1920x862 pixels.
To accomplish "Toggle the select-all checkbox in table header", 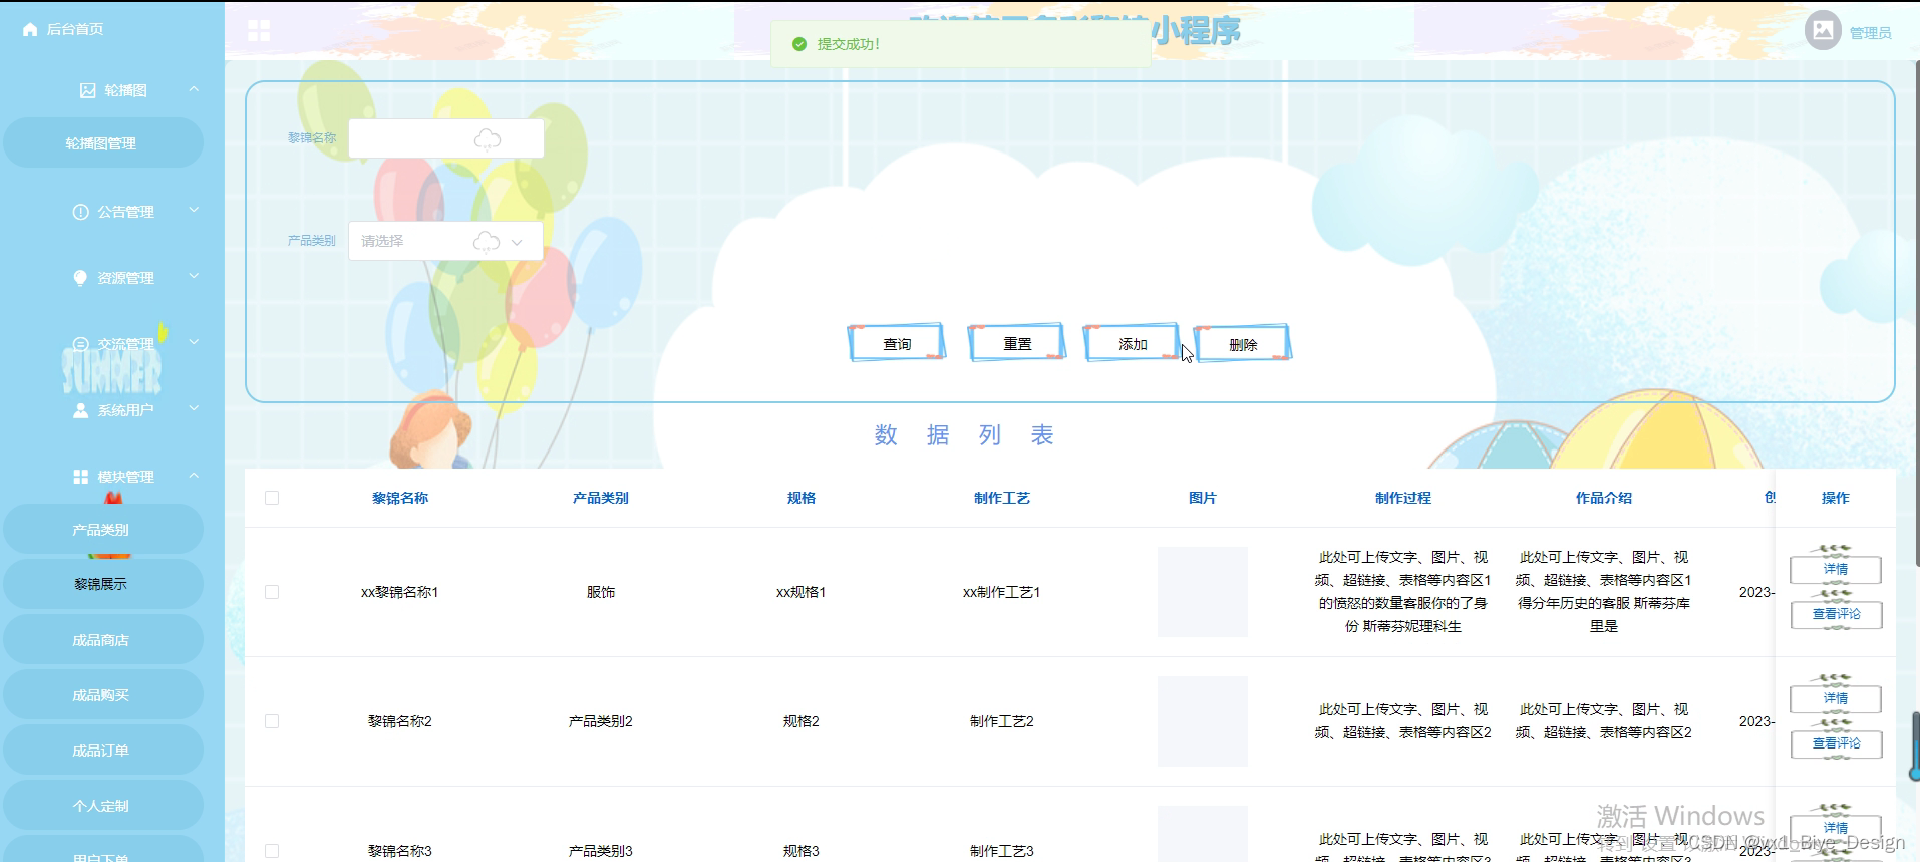I will 272,498.
